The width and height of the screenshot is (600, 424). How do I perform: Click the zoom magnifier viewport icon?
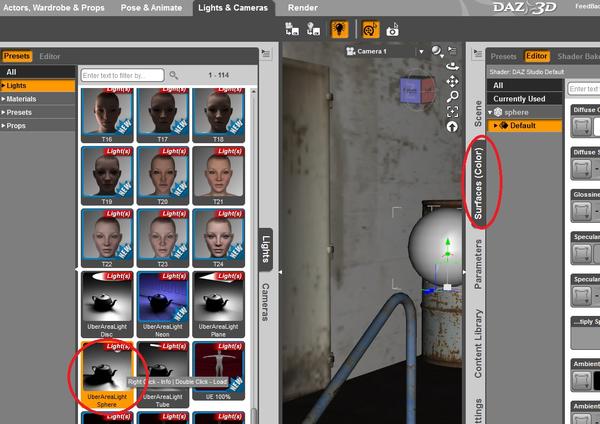[452, 96]
